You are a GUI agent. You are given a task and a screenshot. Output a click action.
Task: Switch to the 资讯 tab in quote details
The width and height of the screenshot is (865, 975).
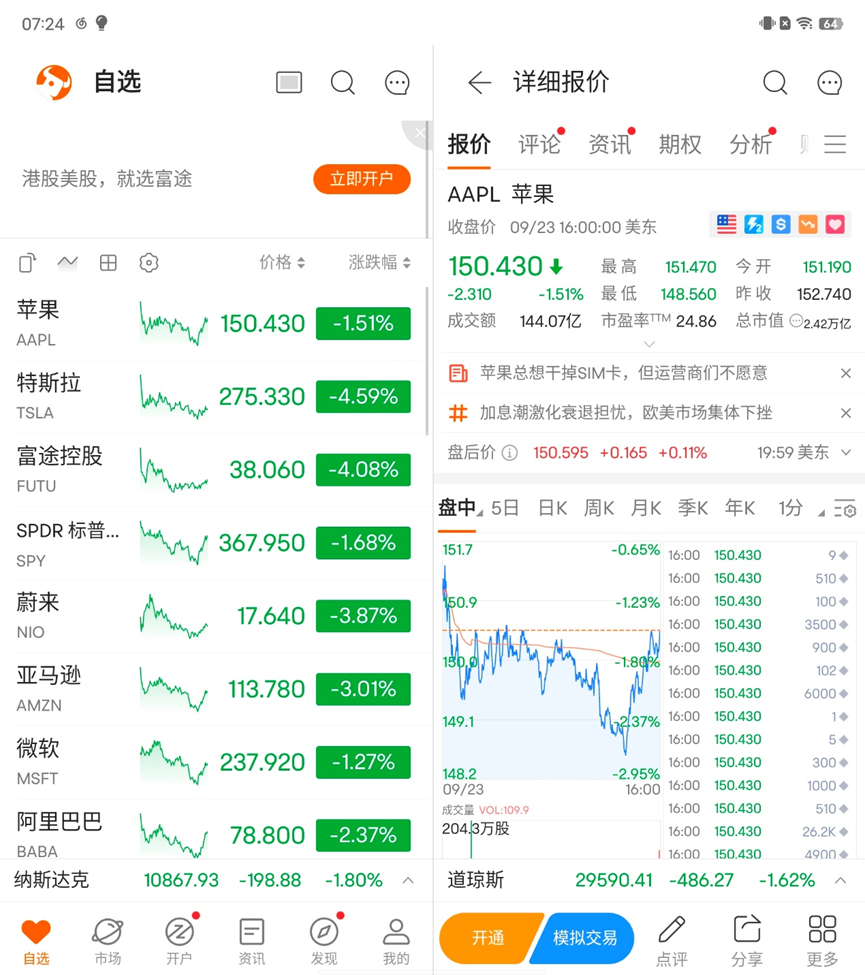(x=610, y=144)
